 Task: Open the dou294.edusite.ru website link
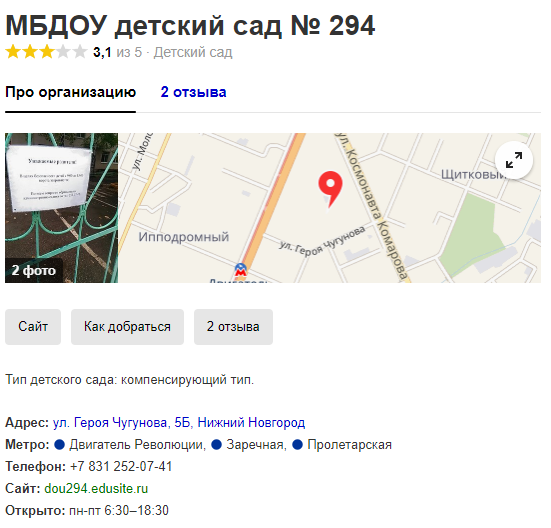coord(96,489)
